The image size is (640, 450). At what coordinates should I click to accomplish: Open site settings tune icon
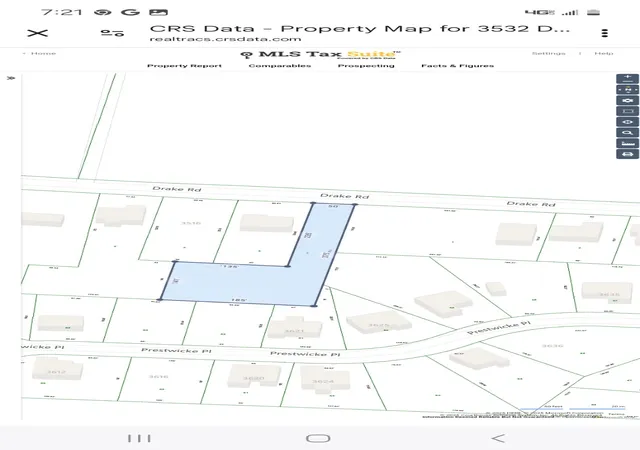click(112, 33)
